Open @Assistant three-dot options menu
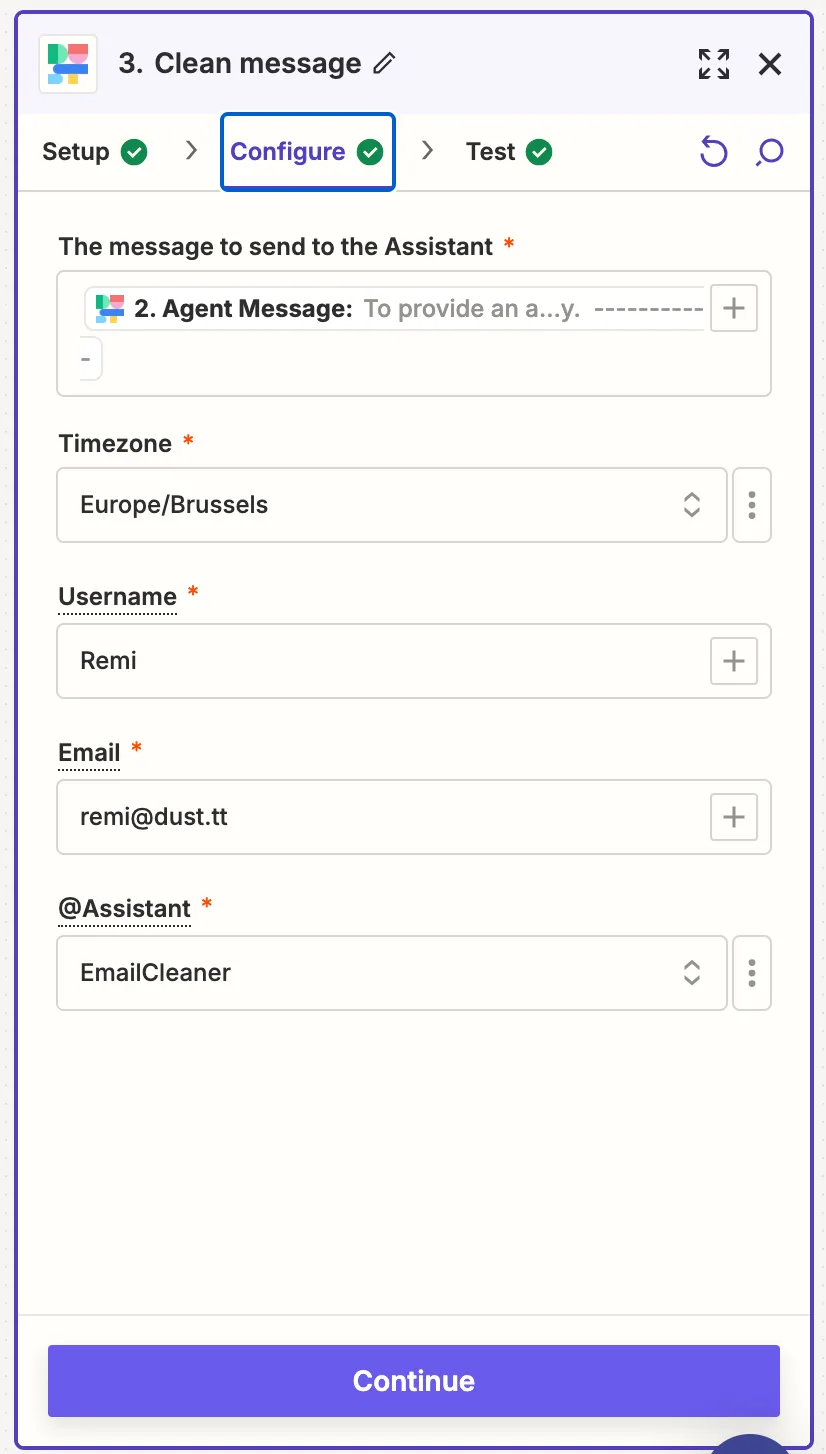The width and height of the screenshot is (826, 1454). (x=752, y=973)
